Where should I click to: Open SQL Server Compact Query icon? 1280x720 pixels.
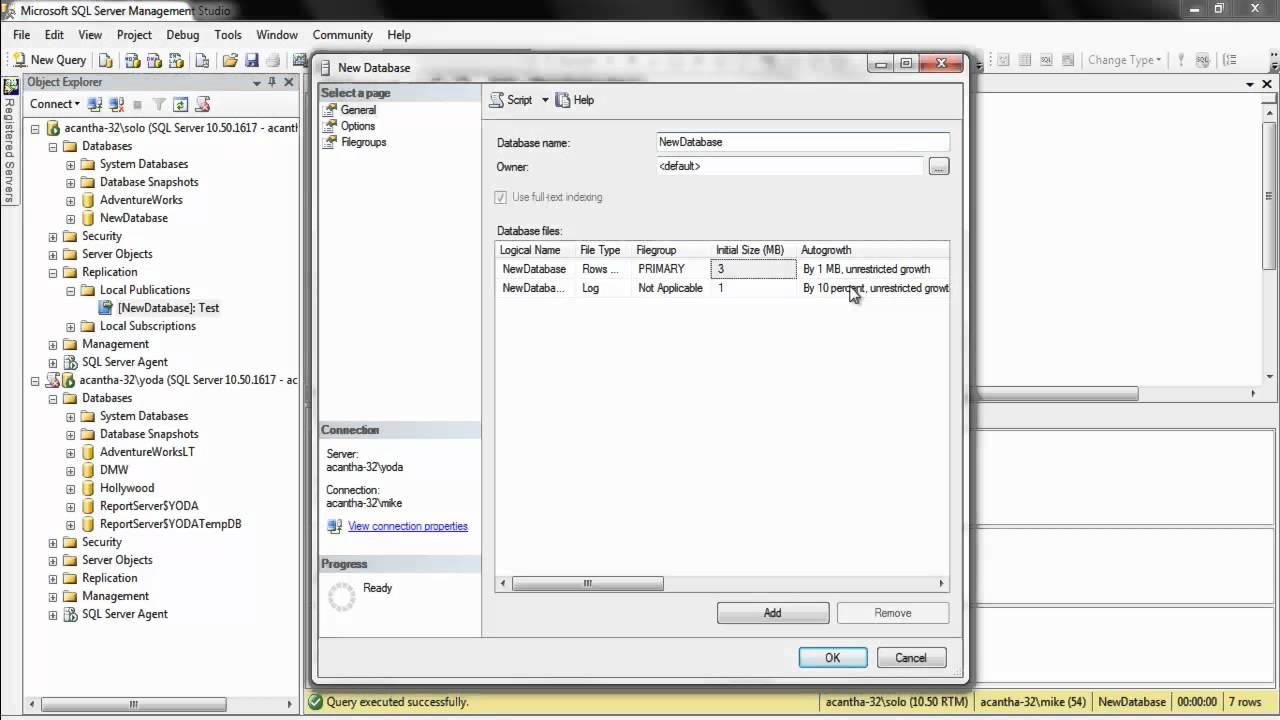[202, 60]
